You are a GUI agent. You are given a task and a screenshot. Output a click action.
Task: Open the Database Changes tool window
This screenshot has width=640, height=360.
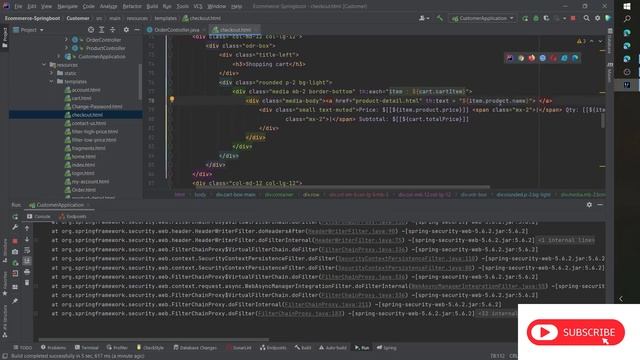tap(195, 348)
